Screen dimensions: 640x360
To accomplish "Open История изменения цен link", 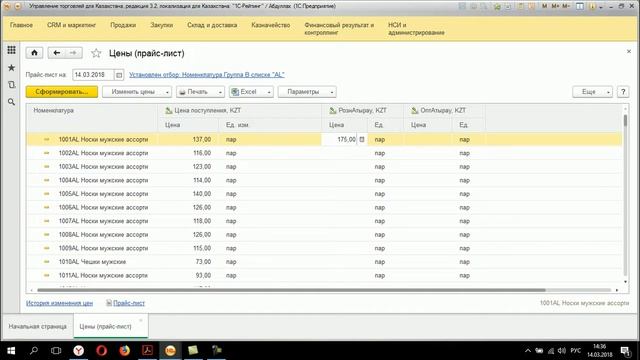I will click(59, 303).
